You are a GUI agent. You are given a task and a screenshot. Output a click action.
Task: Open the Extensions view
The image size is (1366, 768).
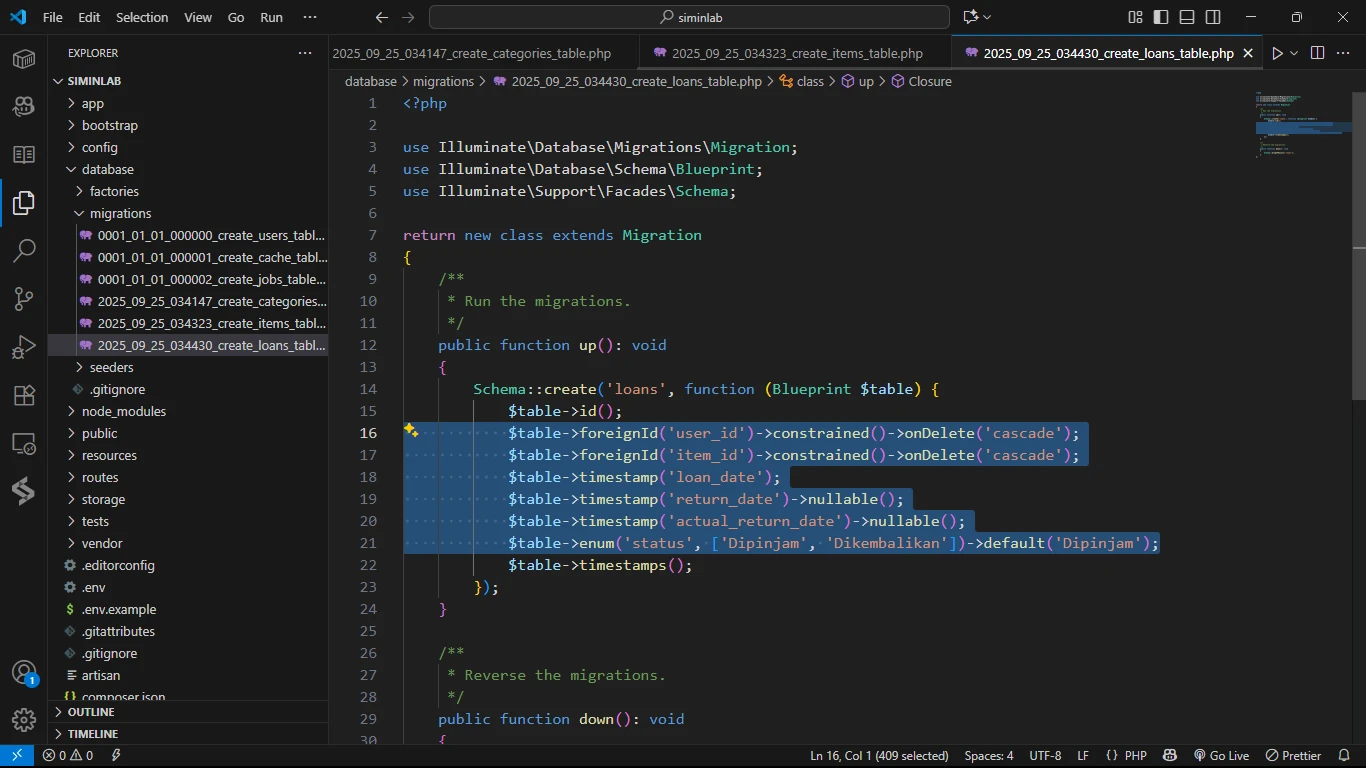coord(24,395)
